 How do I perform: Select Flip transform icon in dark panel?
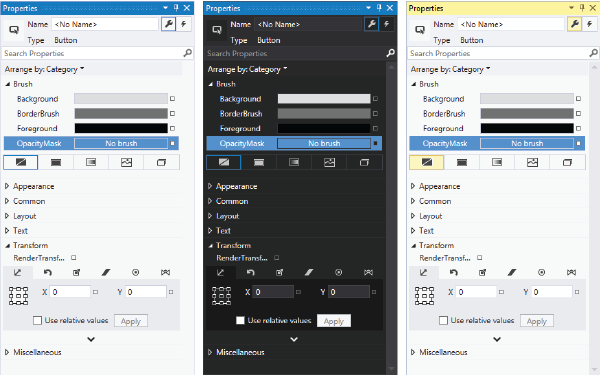click(x=368, y=272)
